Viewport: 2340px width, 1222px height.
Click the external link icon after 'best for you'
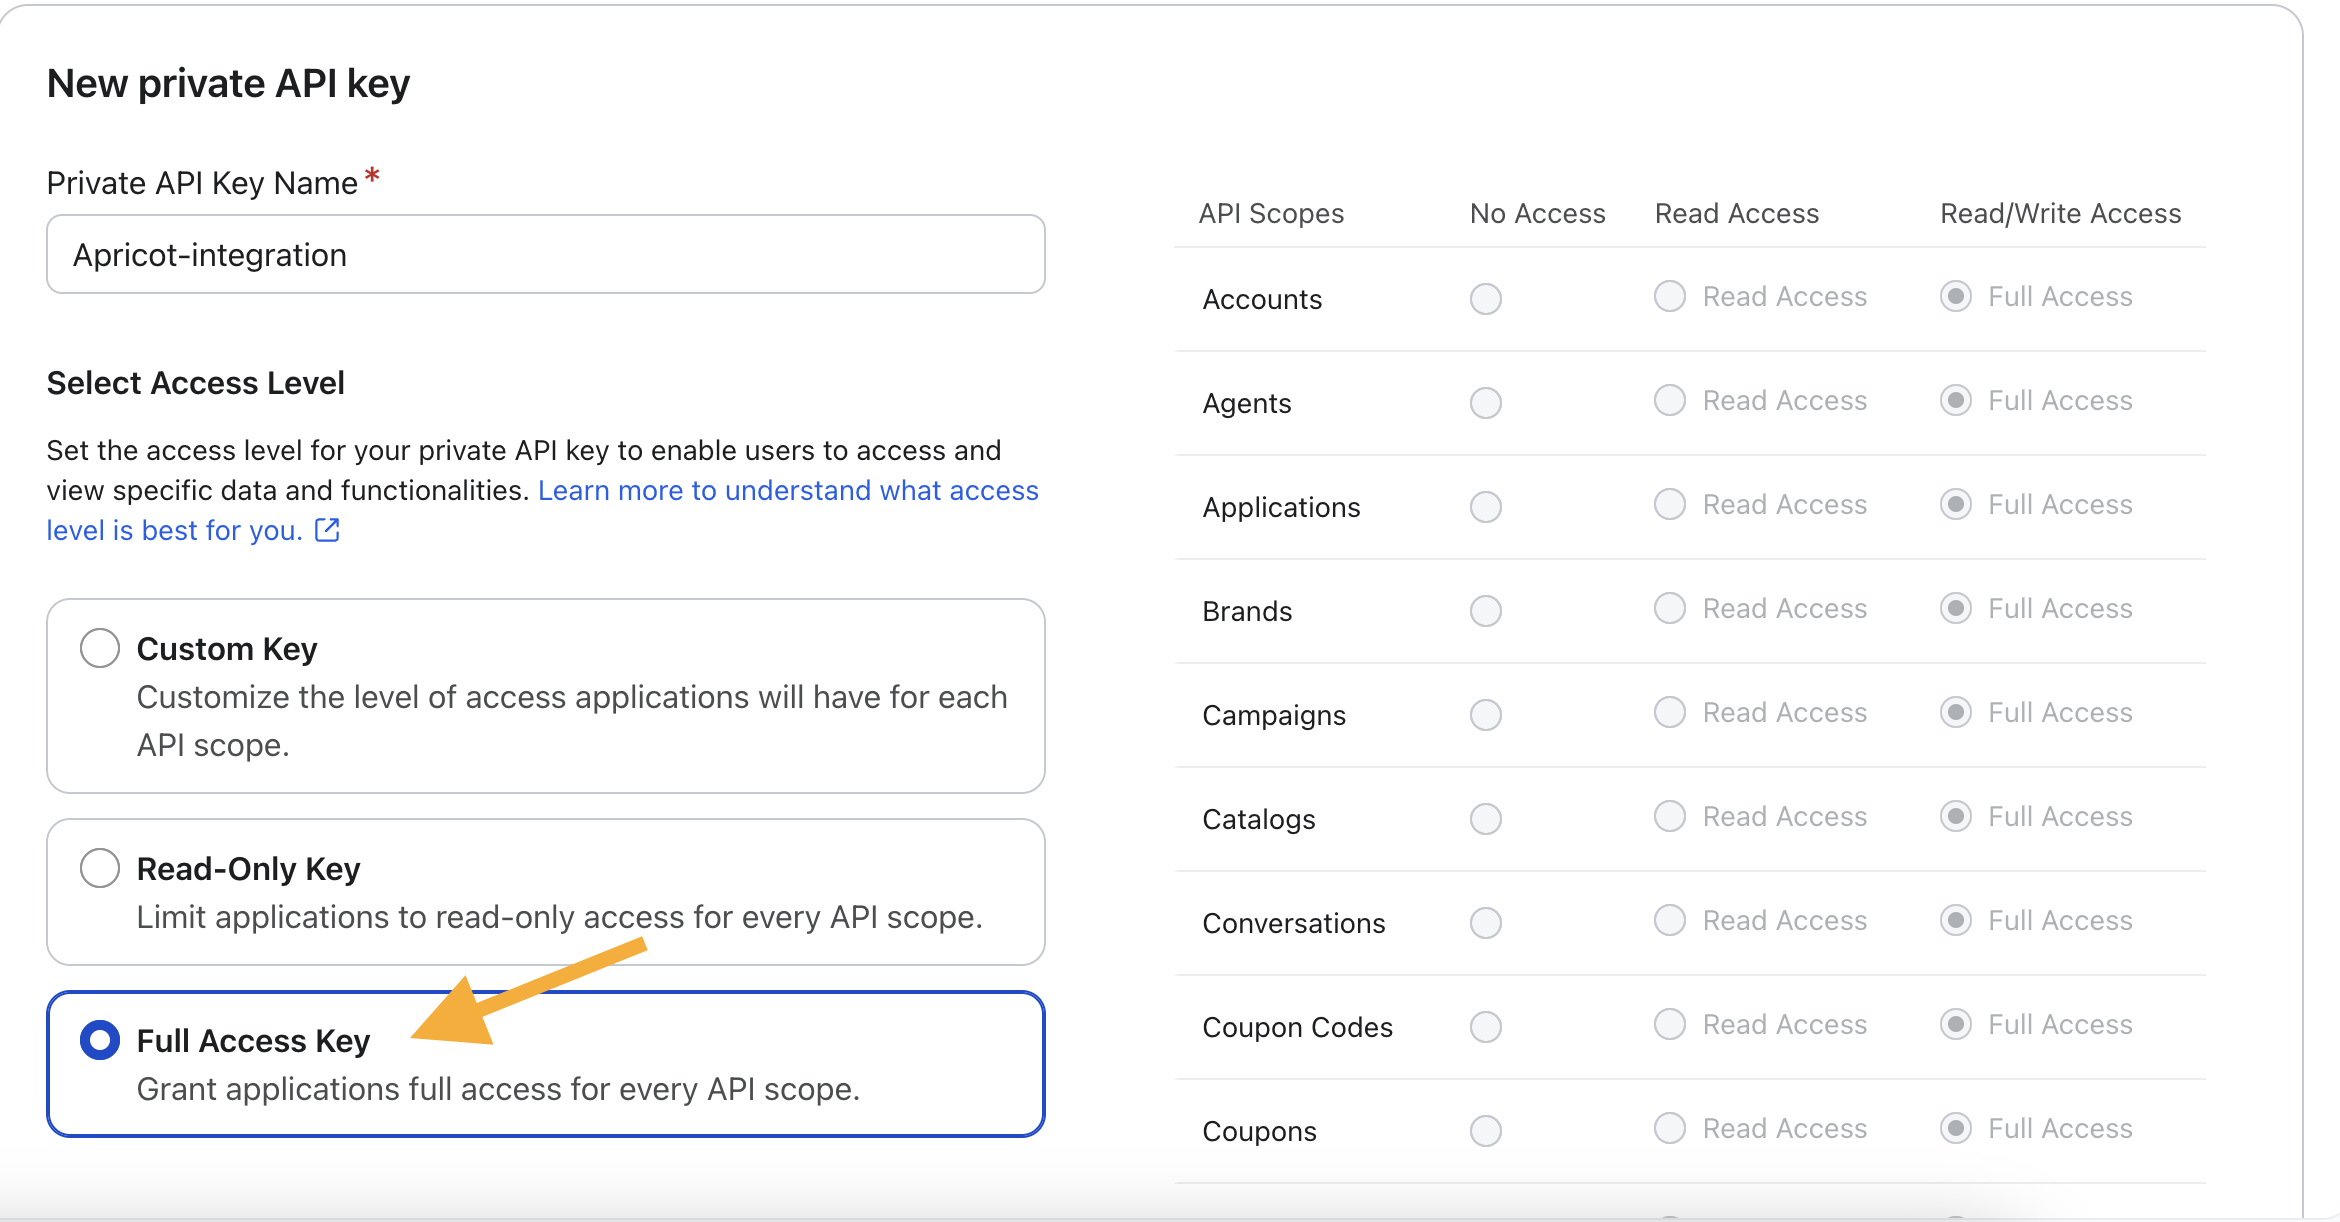point(328,530)
